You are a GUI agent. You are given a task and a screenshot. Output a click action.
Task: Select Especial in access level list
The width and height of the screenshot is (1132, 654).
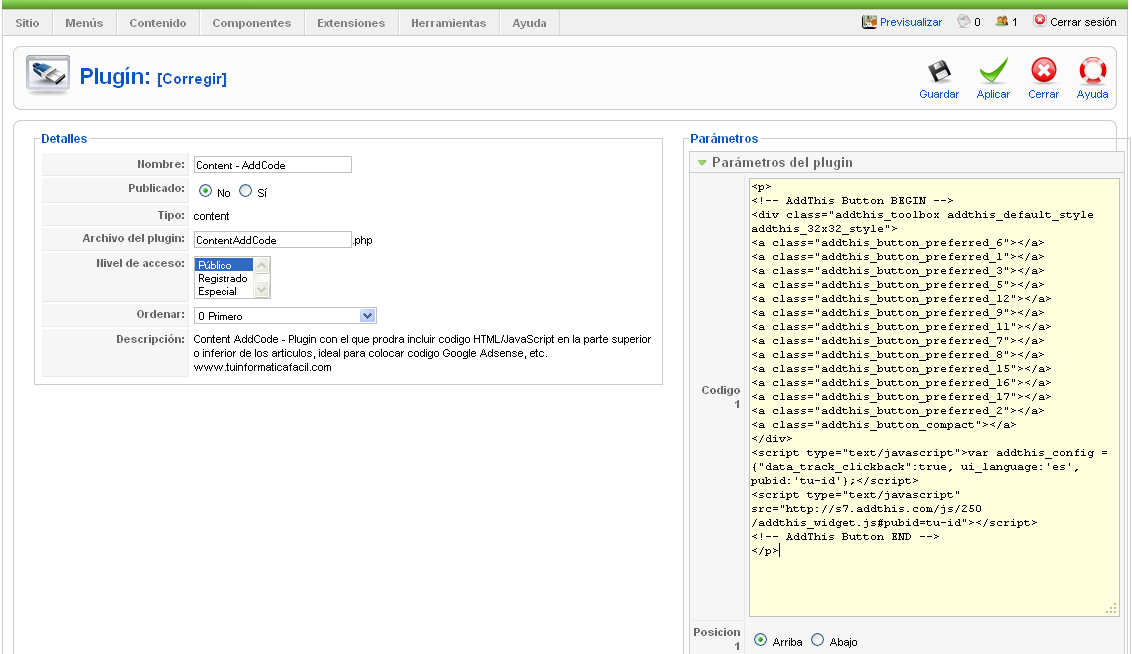(x=224, y=291)
